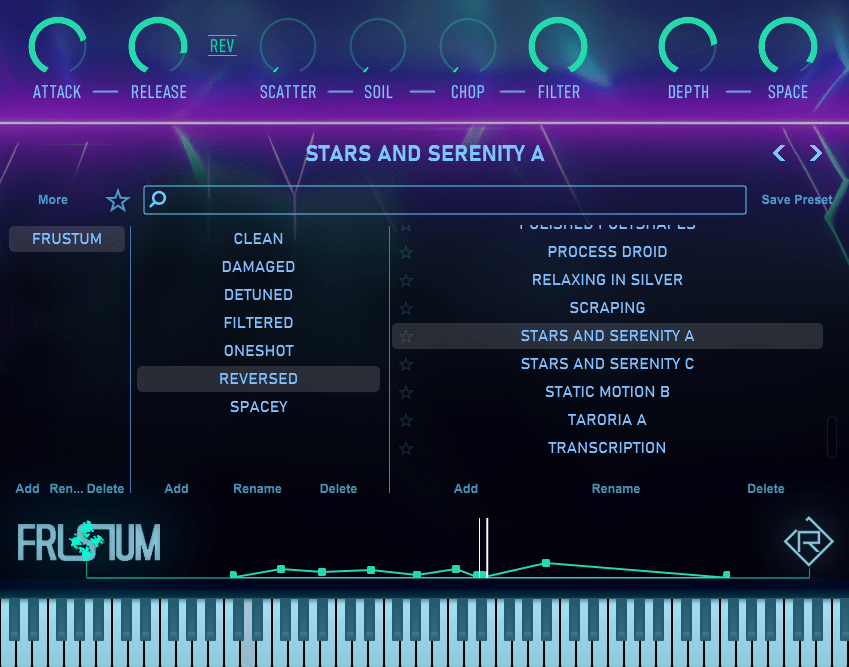Viewport: 849px width, 667px height.
Task: Click Add under the preset list
Action: (x=466, y=489)
